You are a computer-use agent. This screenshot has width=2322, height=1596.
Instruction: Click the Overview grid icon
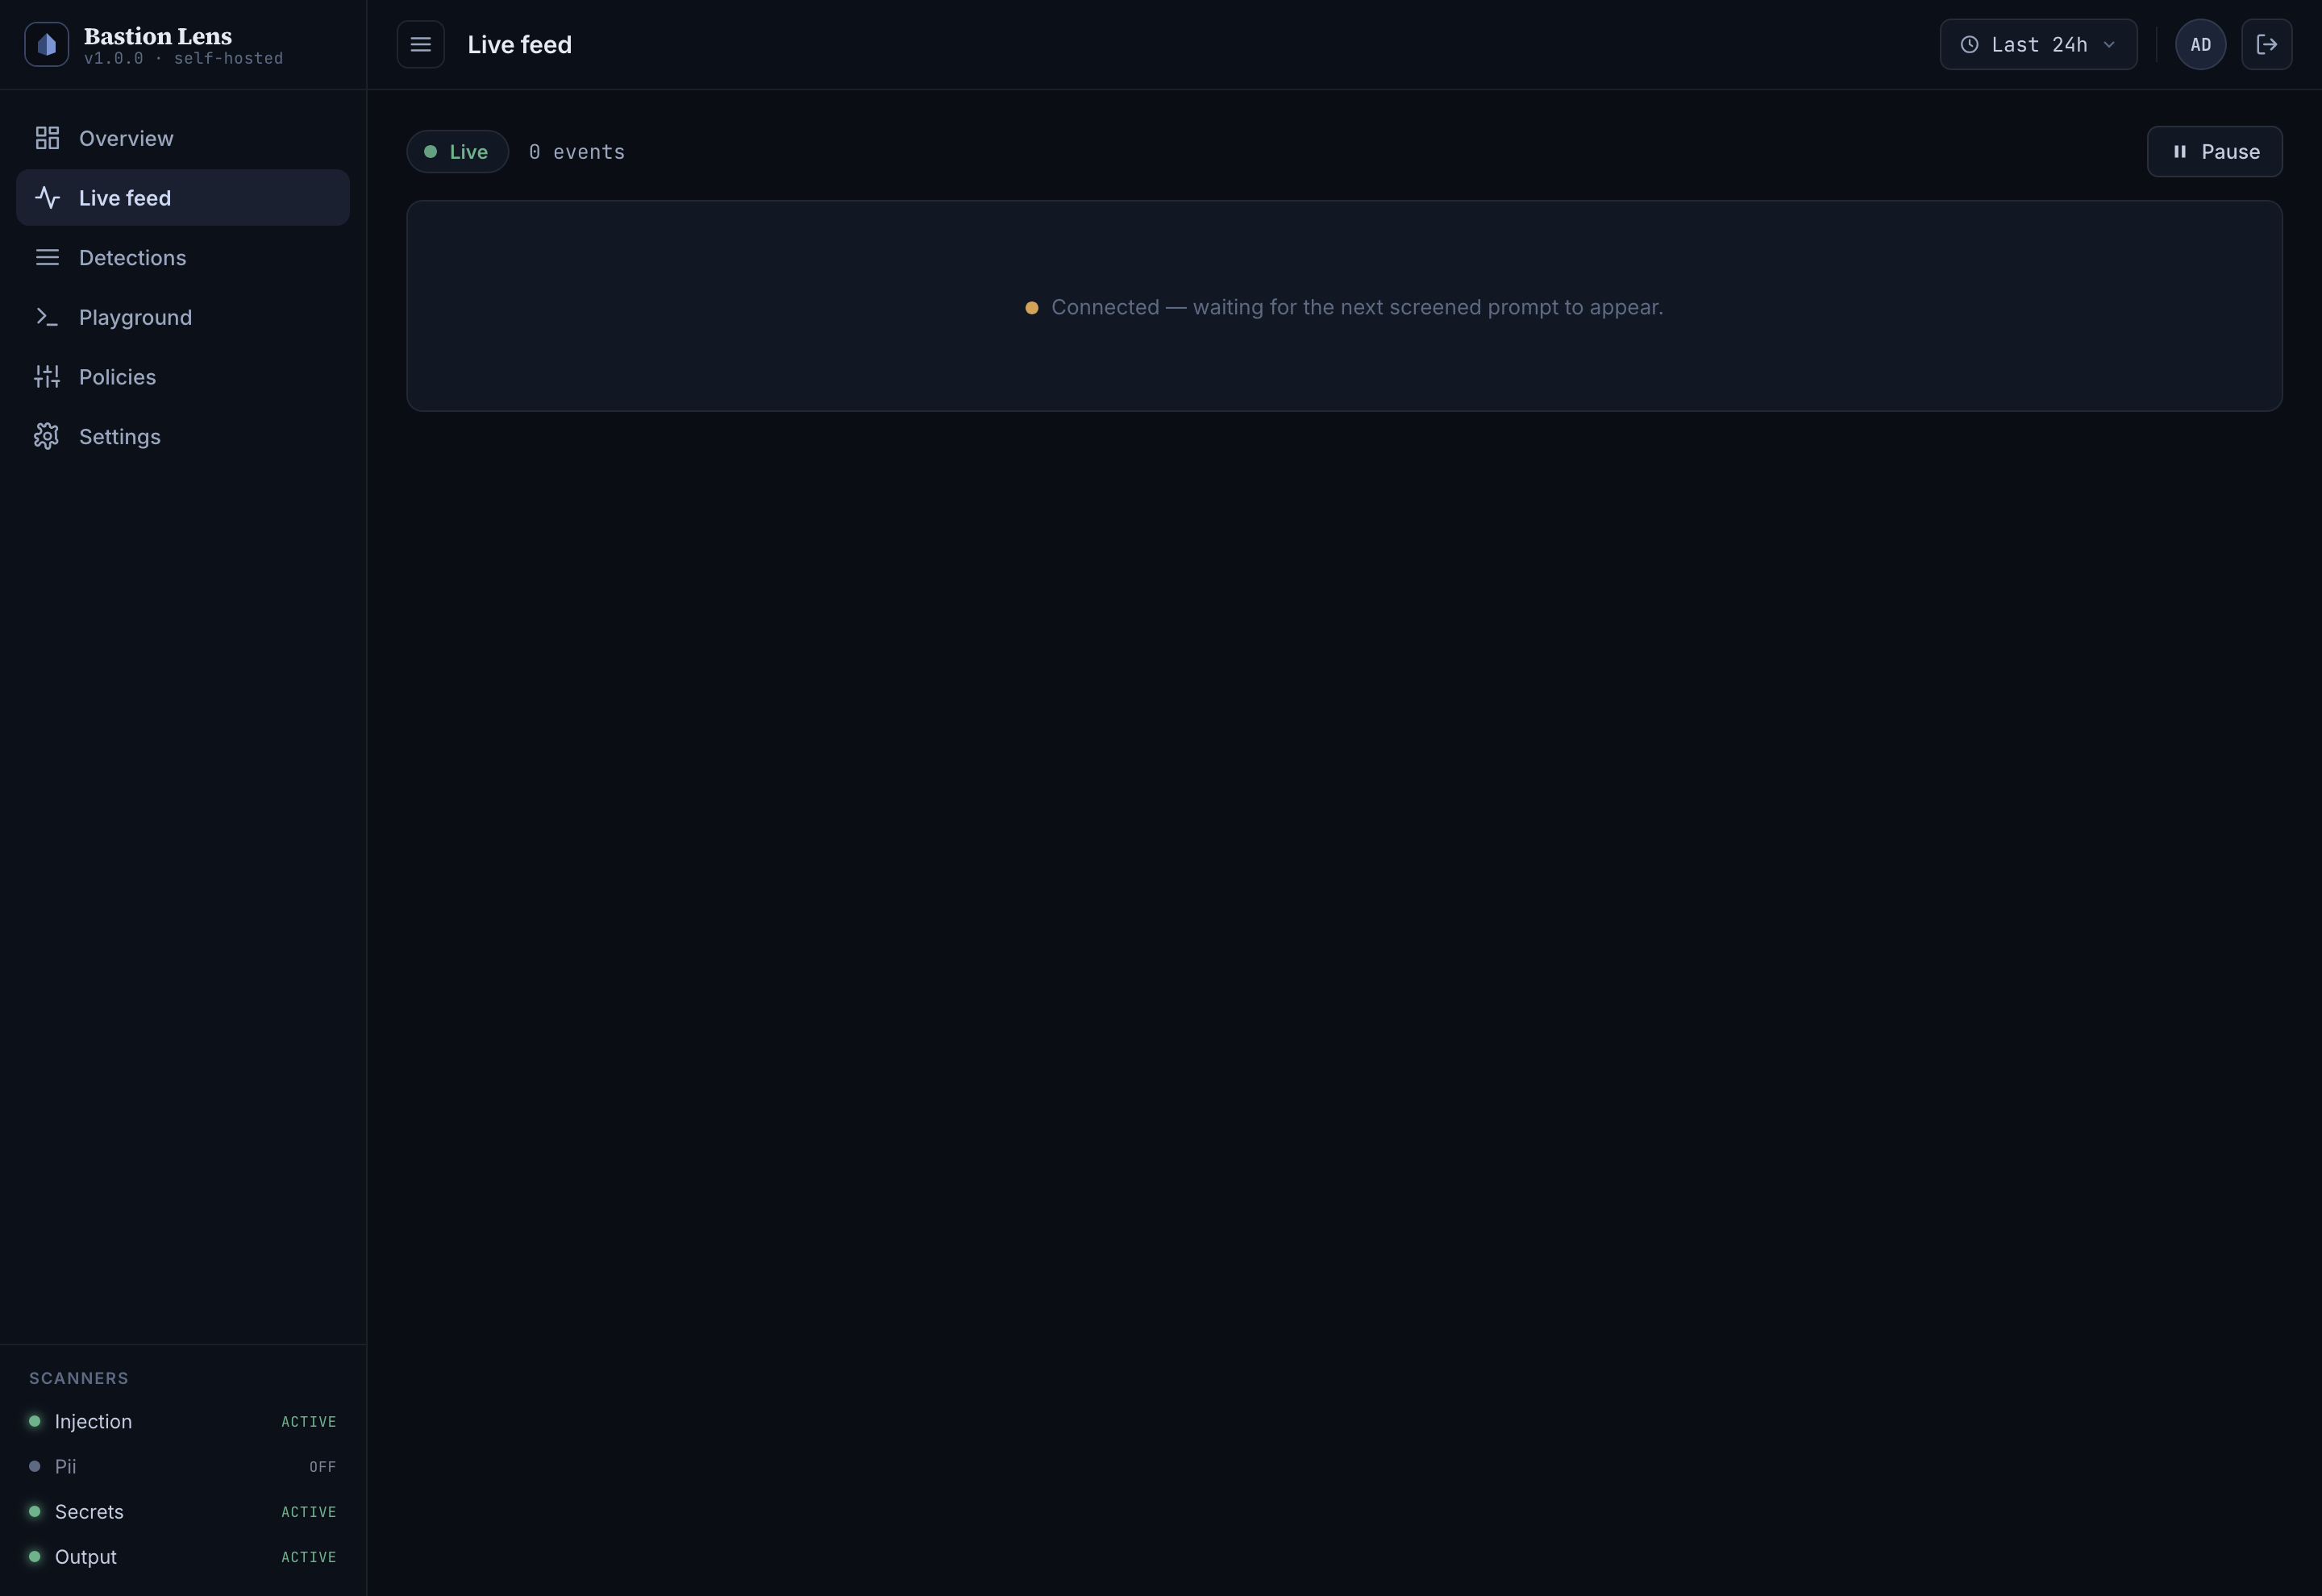pyautogui.click(x=47, y=138)
